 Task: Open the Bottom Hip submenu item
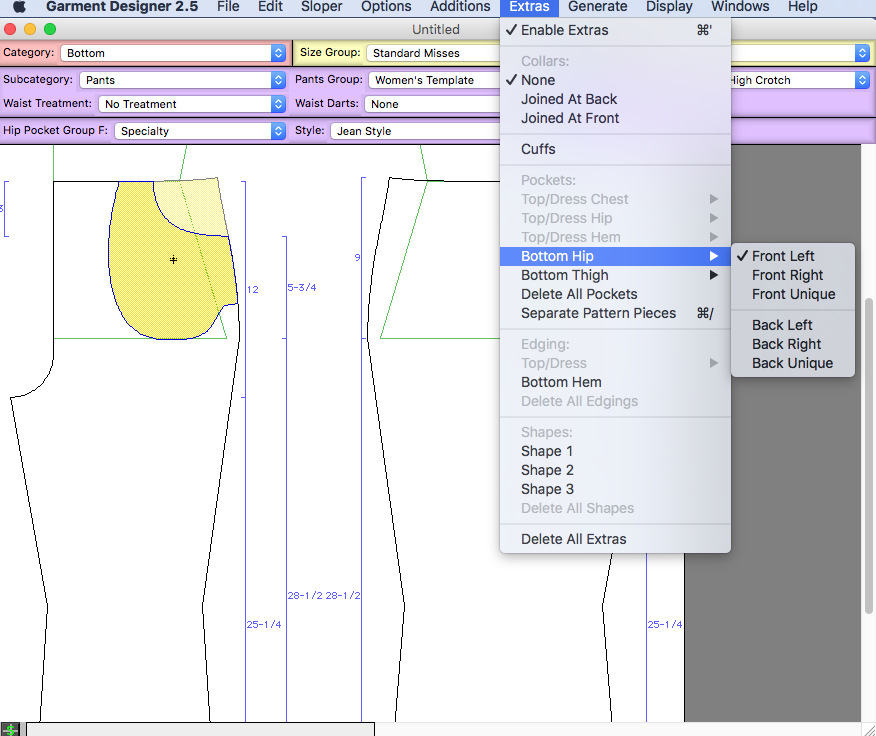coord(615,256)
